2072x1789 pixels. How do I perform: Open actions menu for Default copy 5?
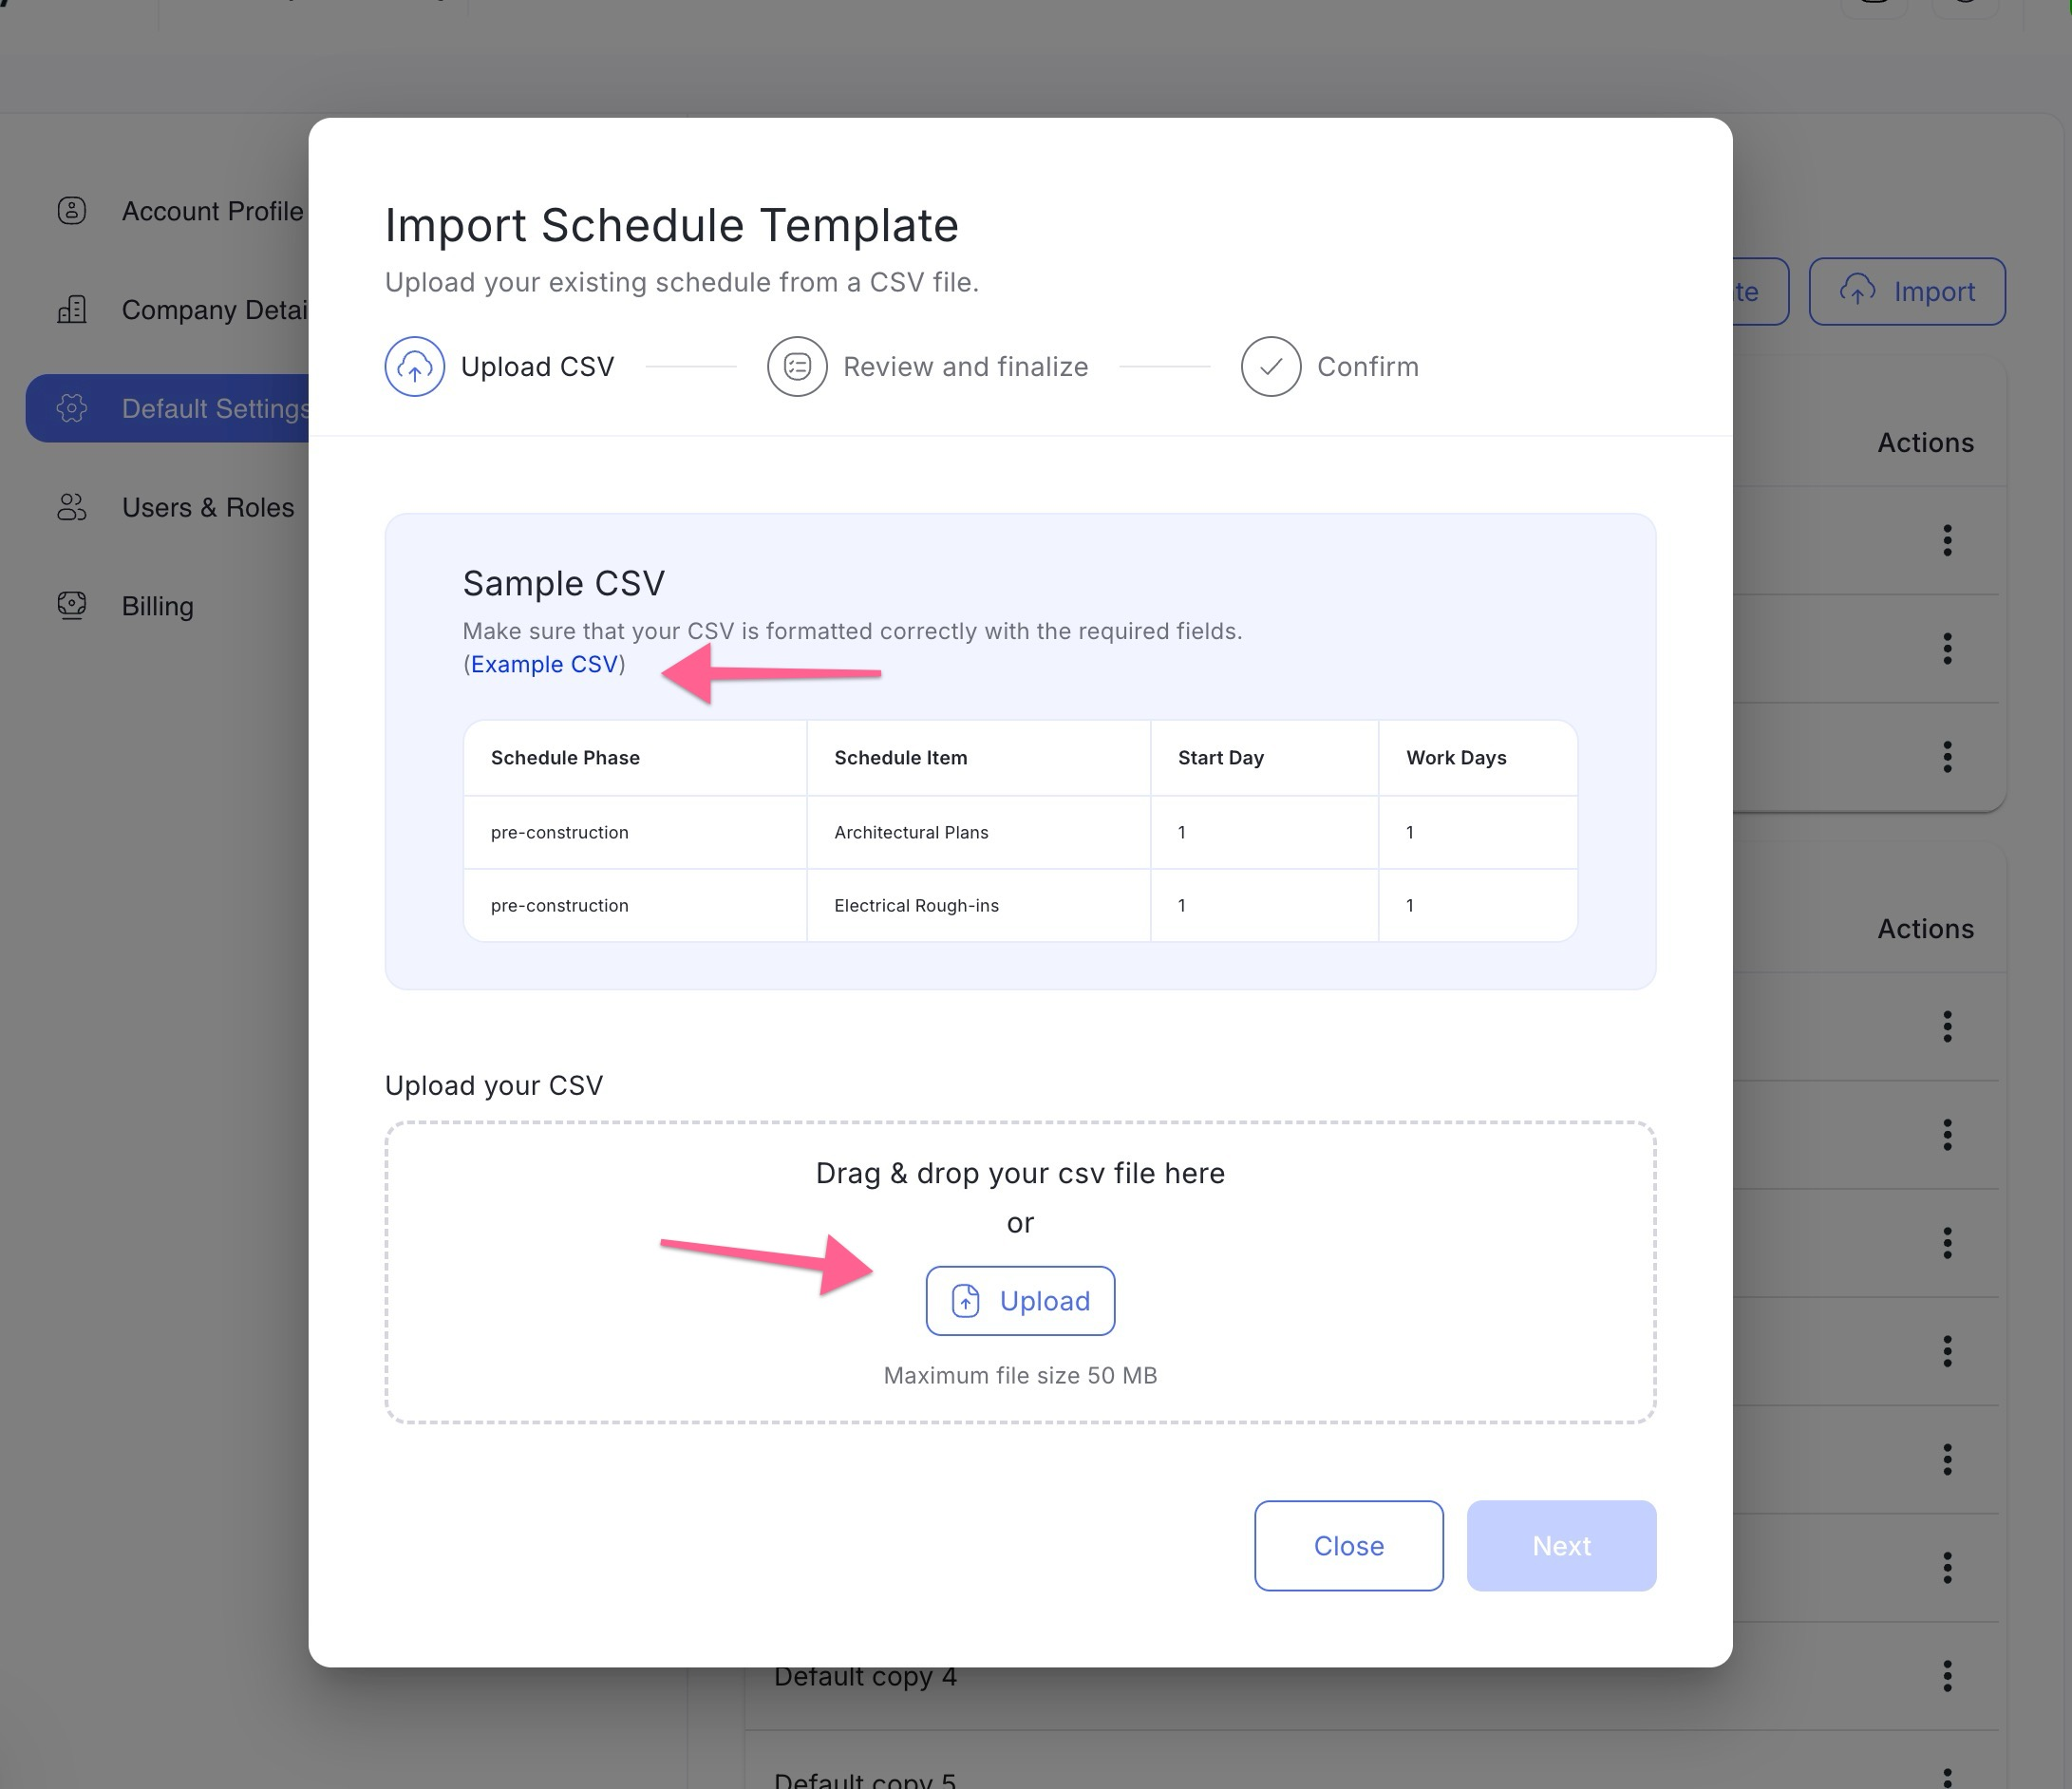[x=1947, y=1778]
